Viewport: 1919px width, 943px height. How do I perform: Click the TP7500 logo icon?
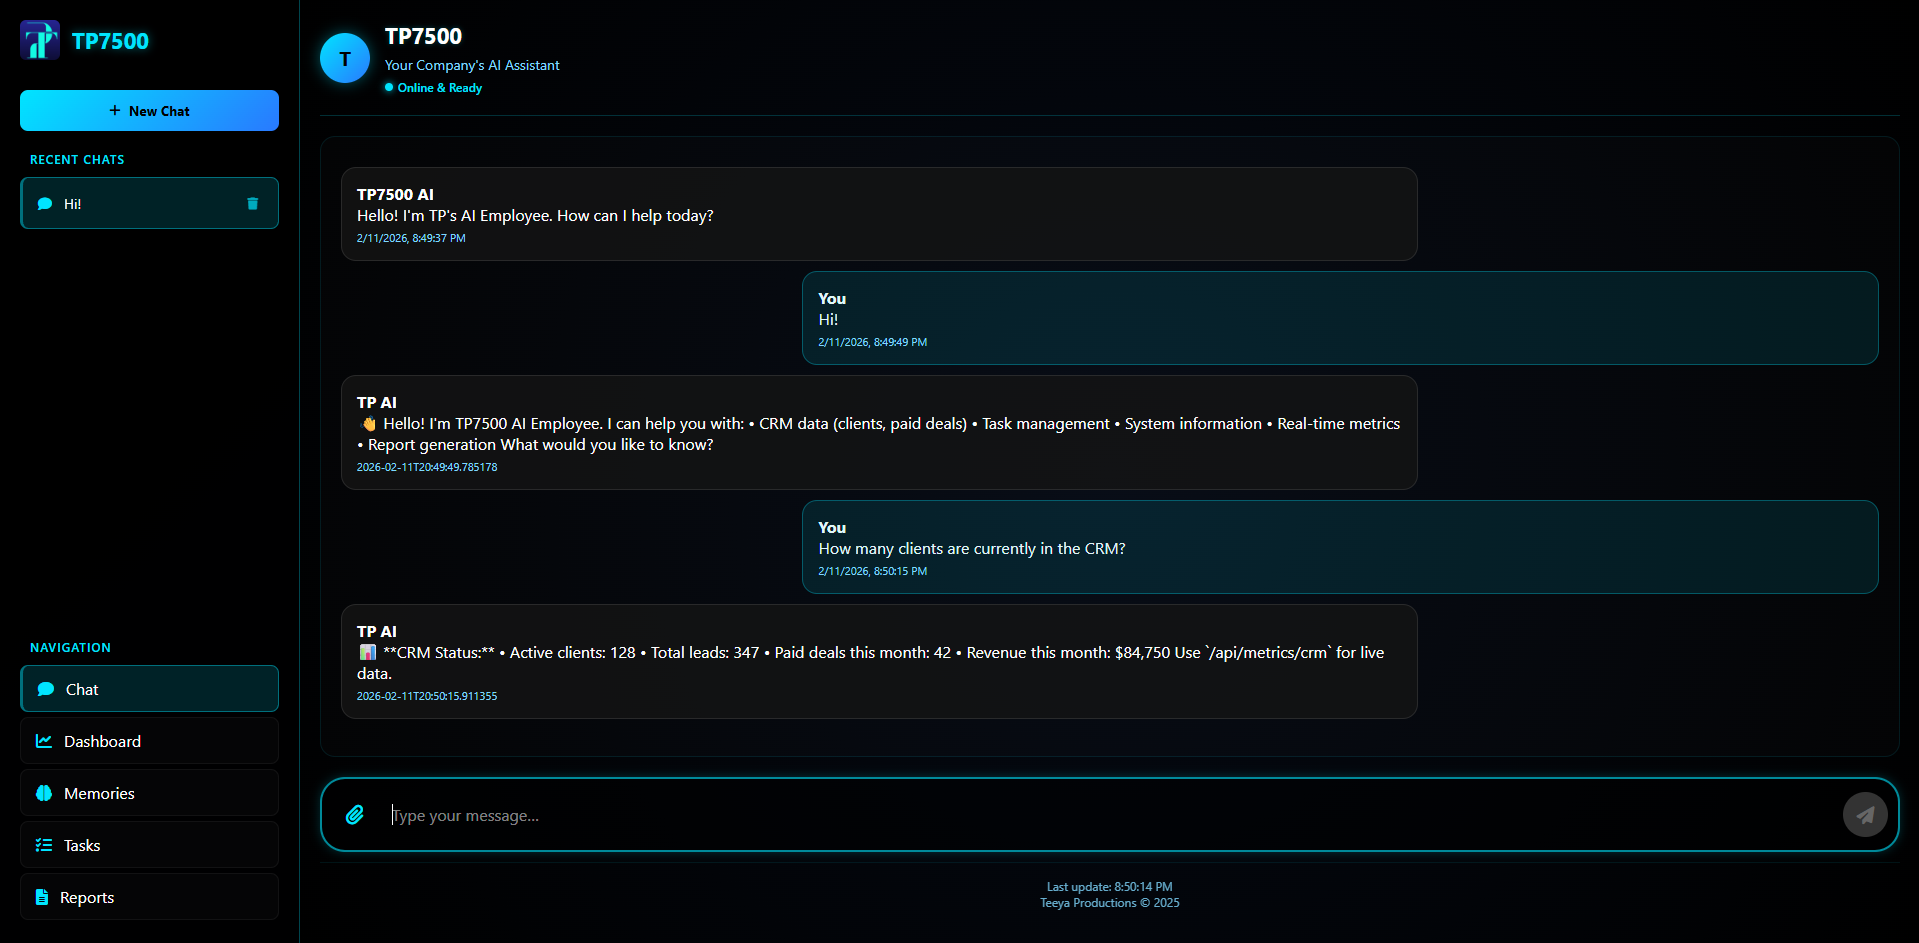point(40,41)
